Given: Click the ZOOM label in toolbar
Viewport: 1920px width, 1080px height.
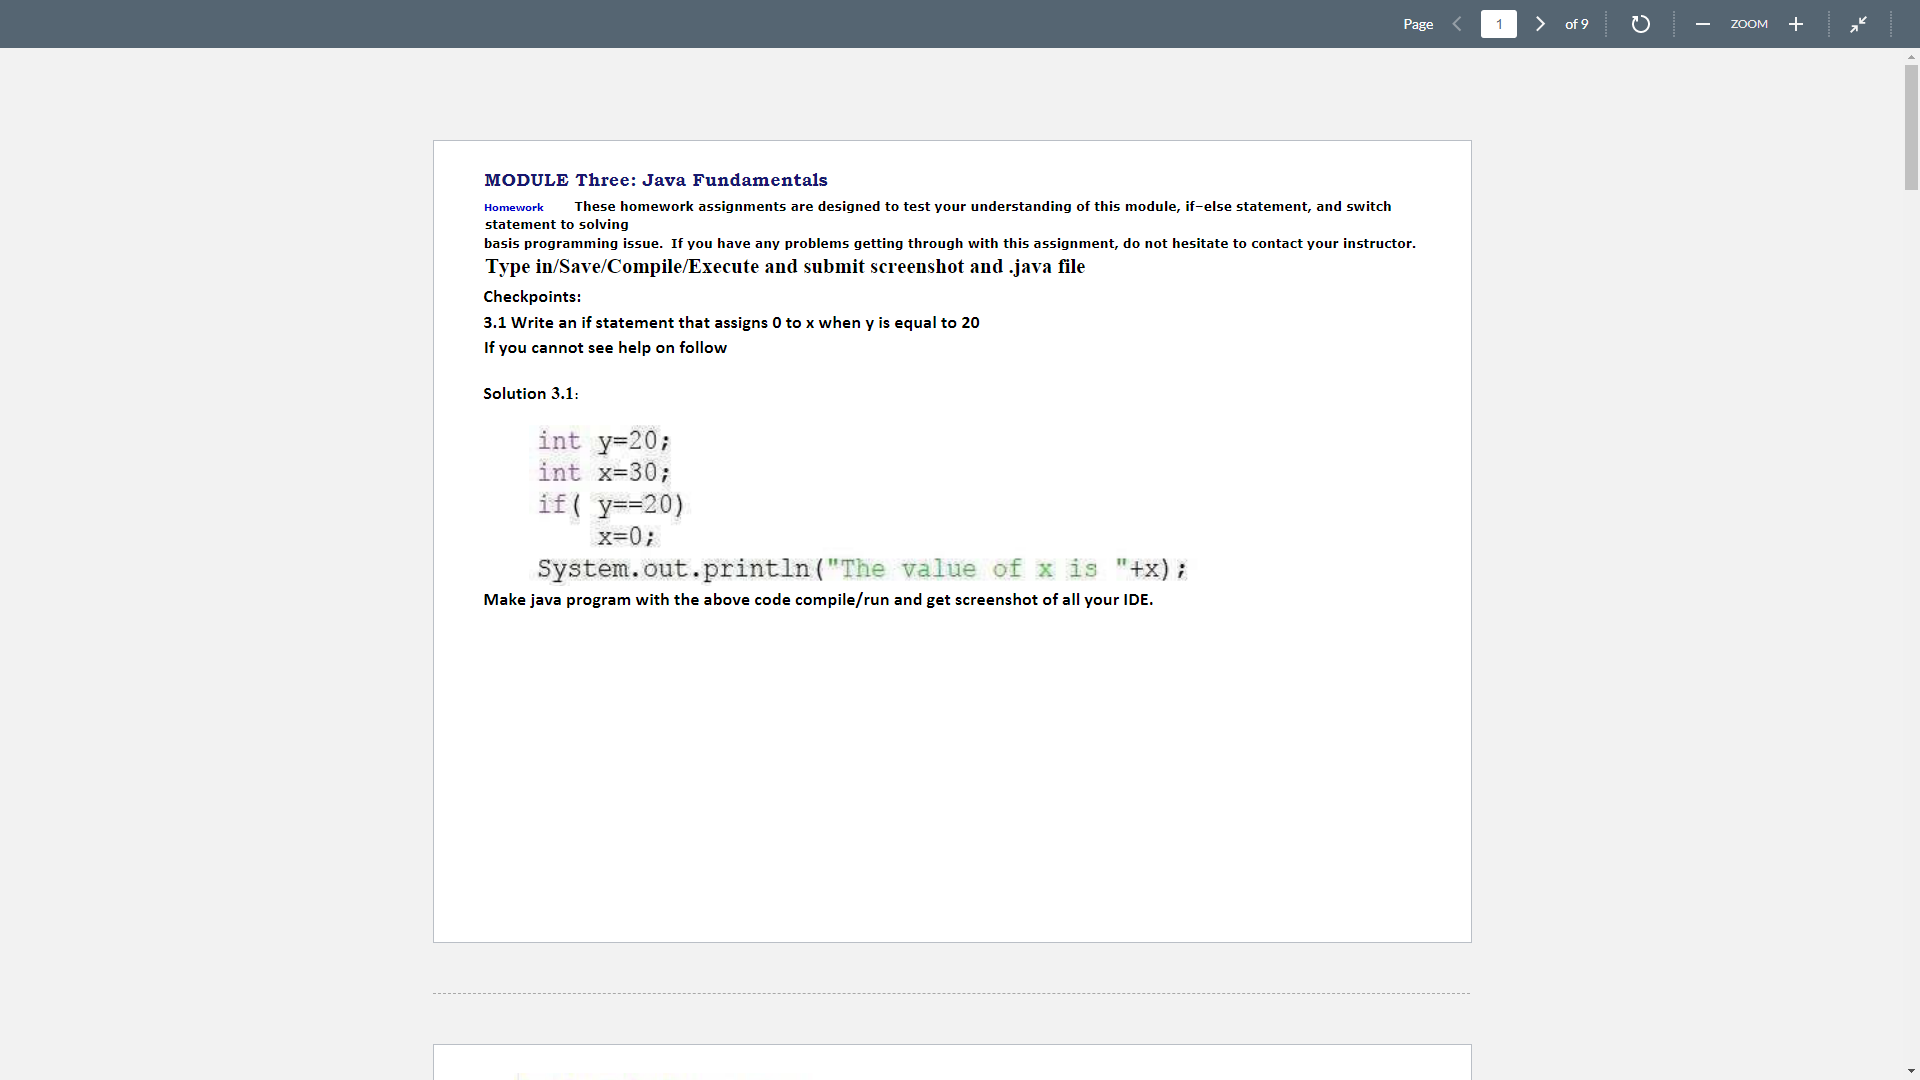Looking at the screenshot, I should pyautogui.click(x=1749, y=24).
